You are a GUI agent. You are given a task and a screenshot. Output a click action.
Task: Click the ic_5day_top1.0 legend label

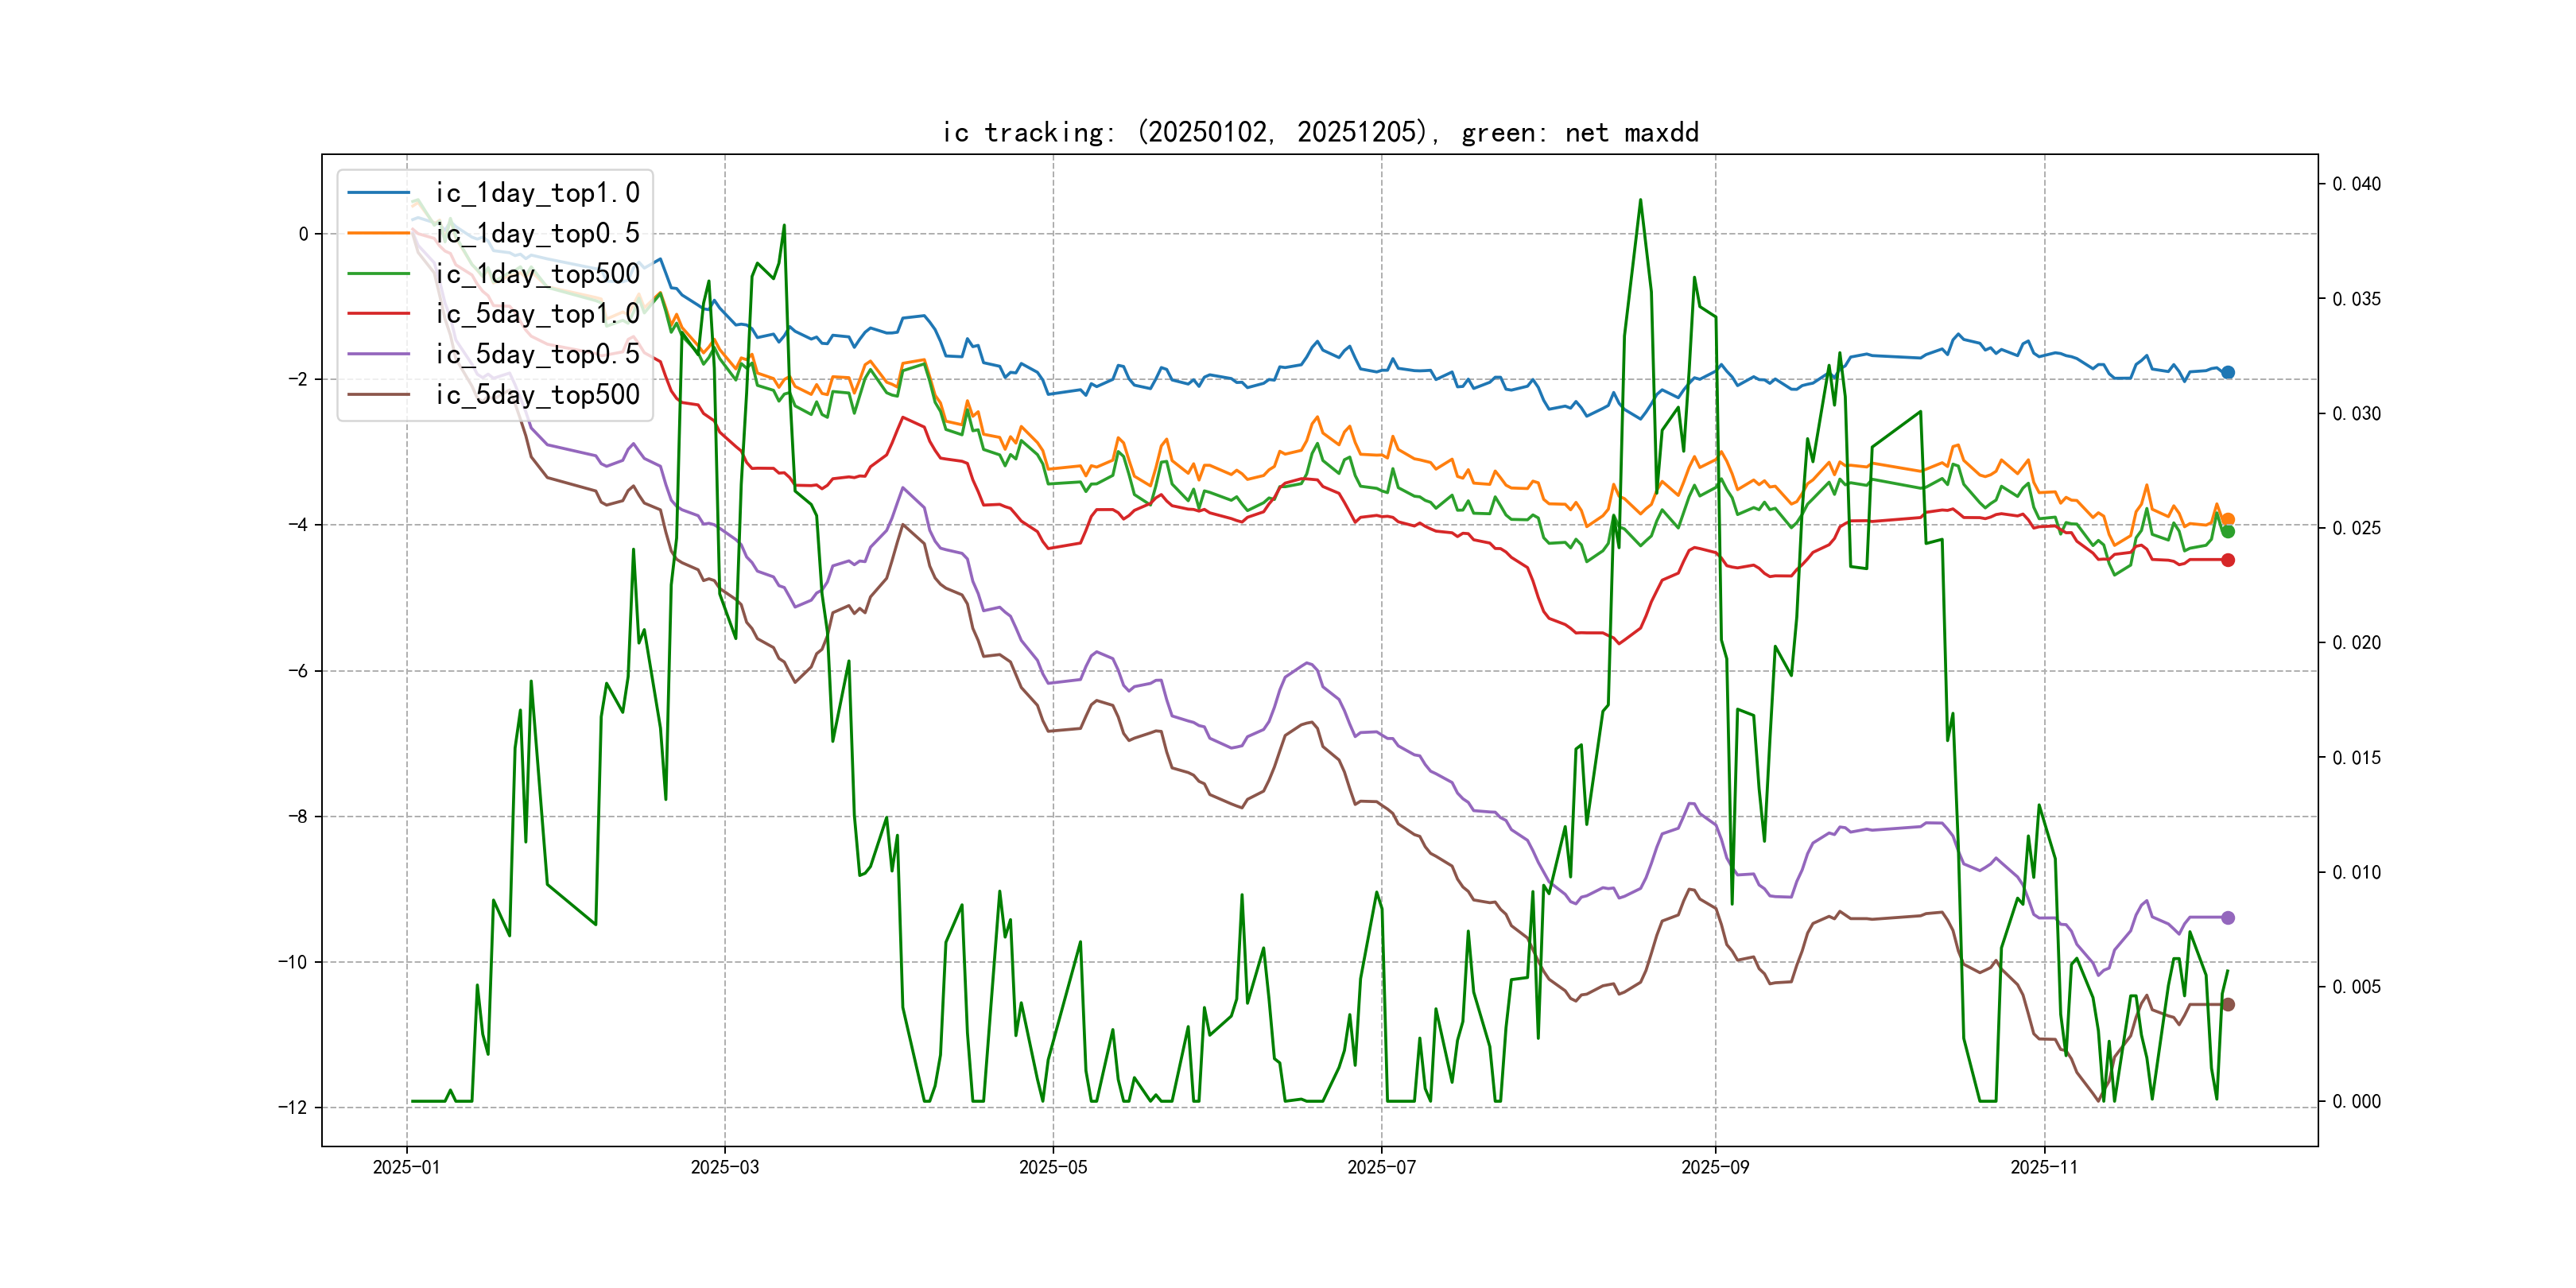point(537,313)
